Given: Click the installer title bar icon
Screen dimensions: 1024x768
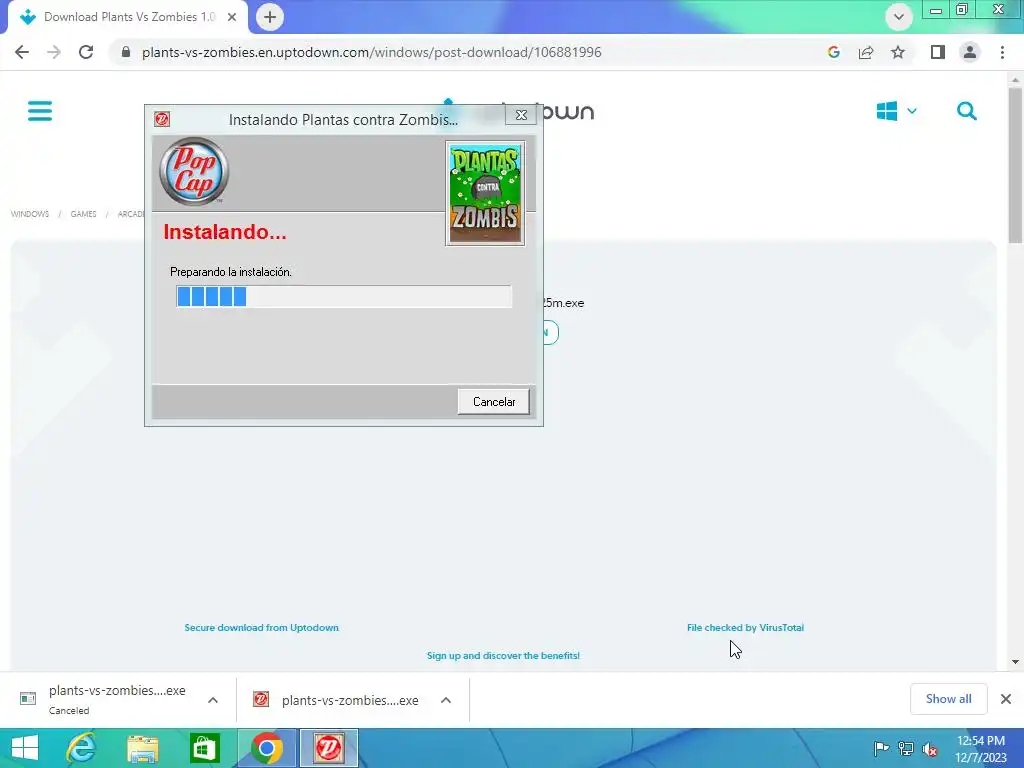Looking at the screenshot, I should point(162,119).
